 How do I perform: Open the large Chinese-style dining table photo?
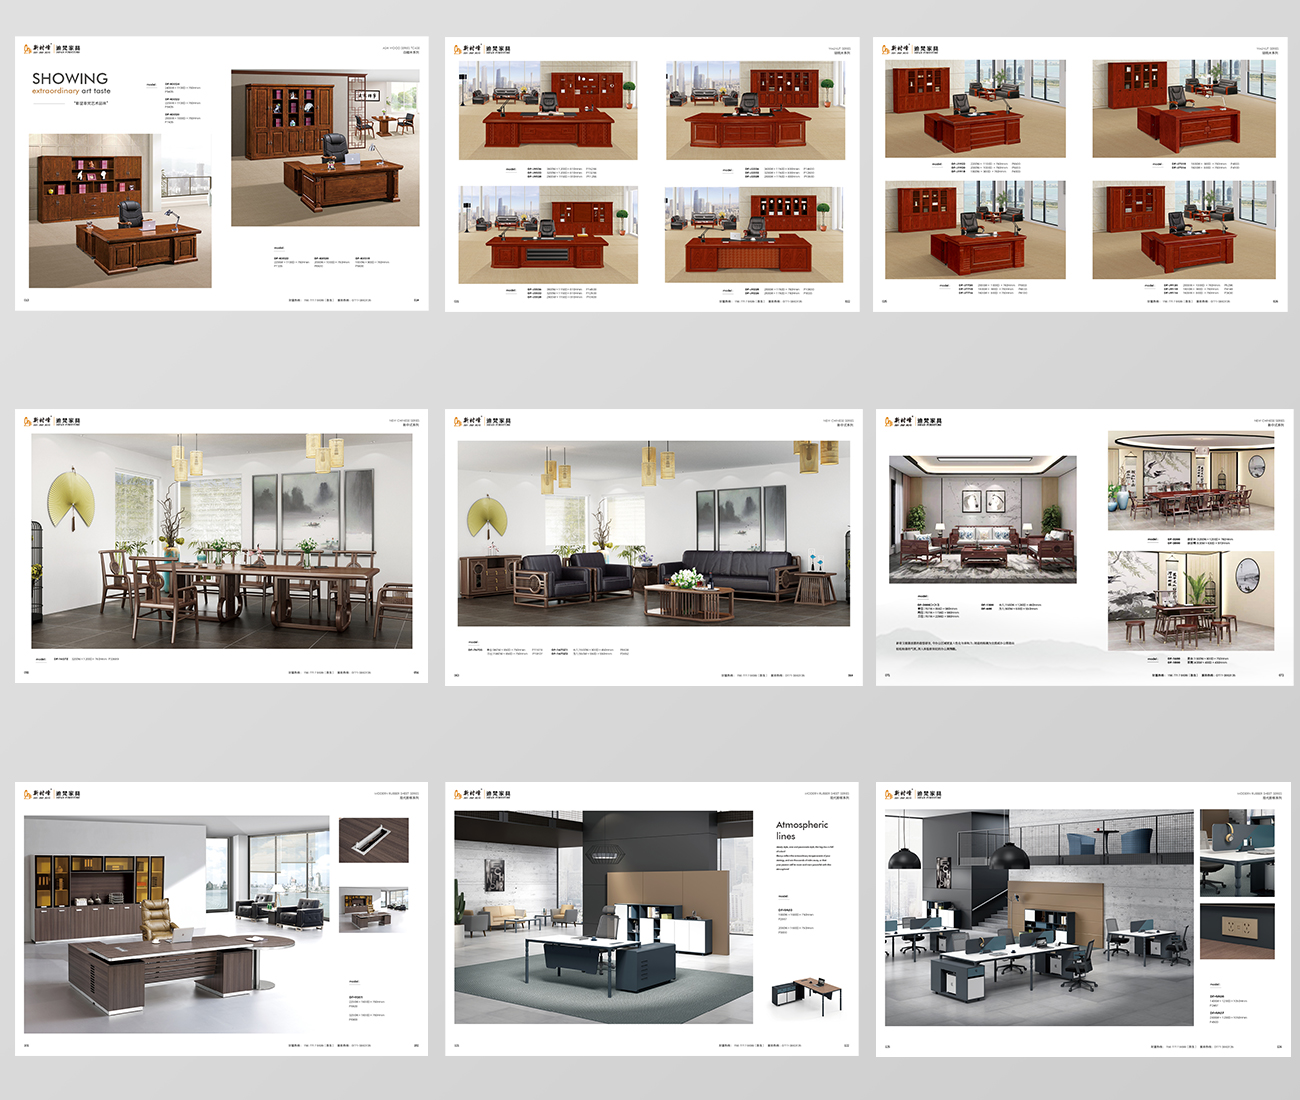pyautogui.click(x=222, y=541)
